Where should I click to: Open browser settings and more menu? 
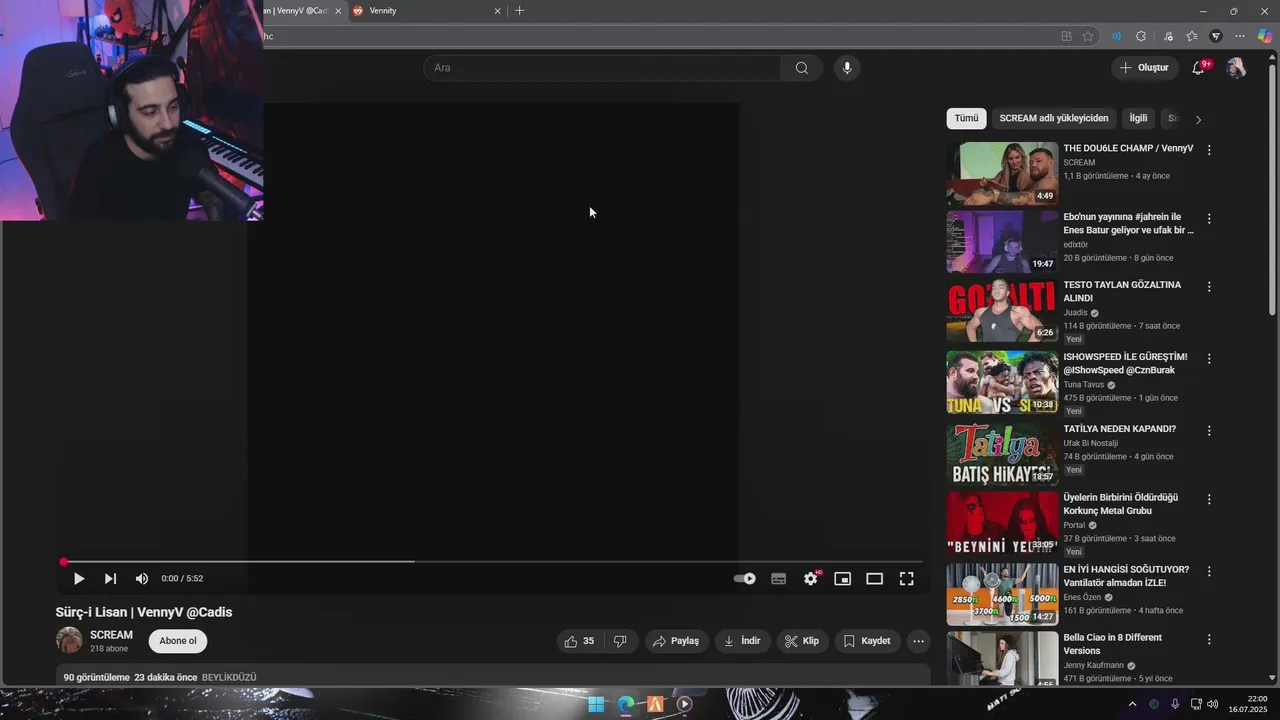point(1240,36)
